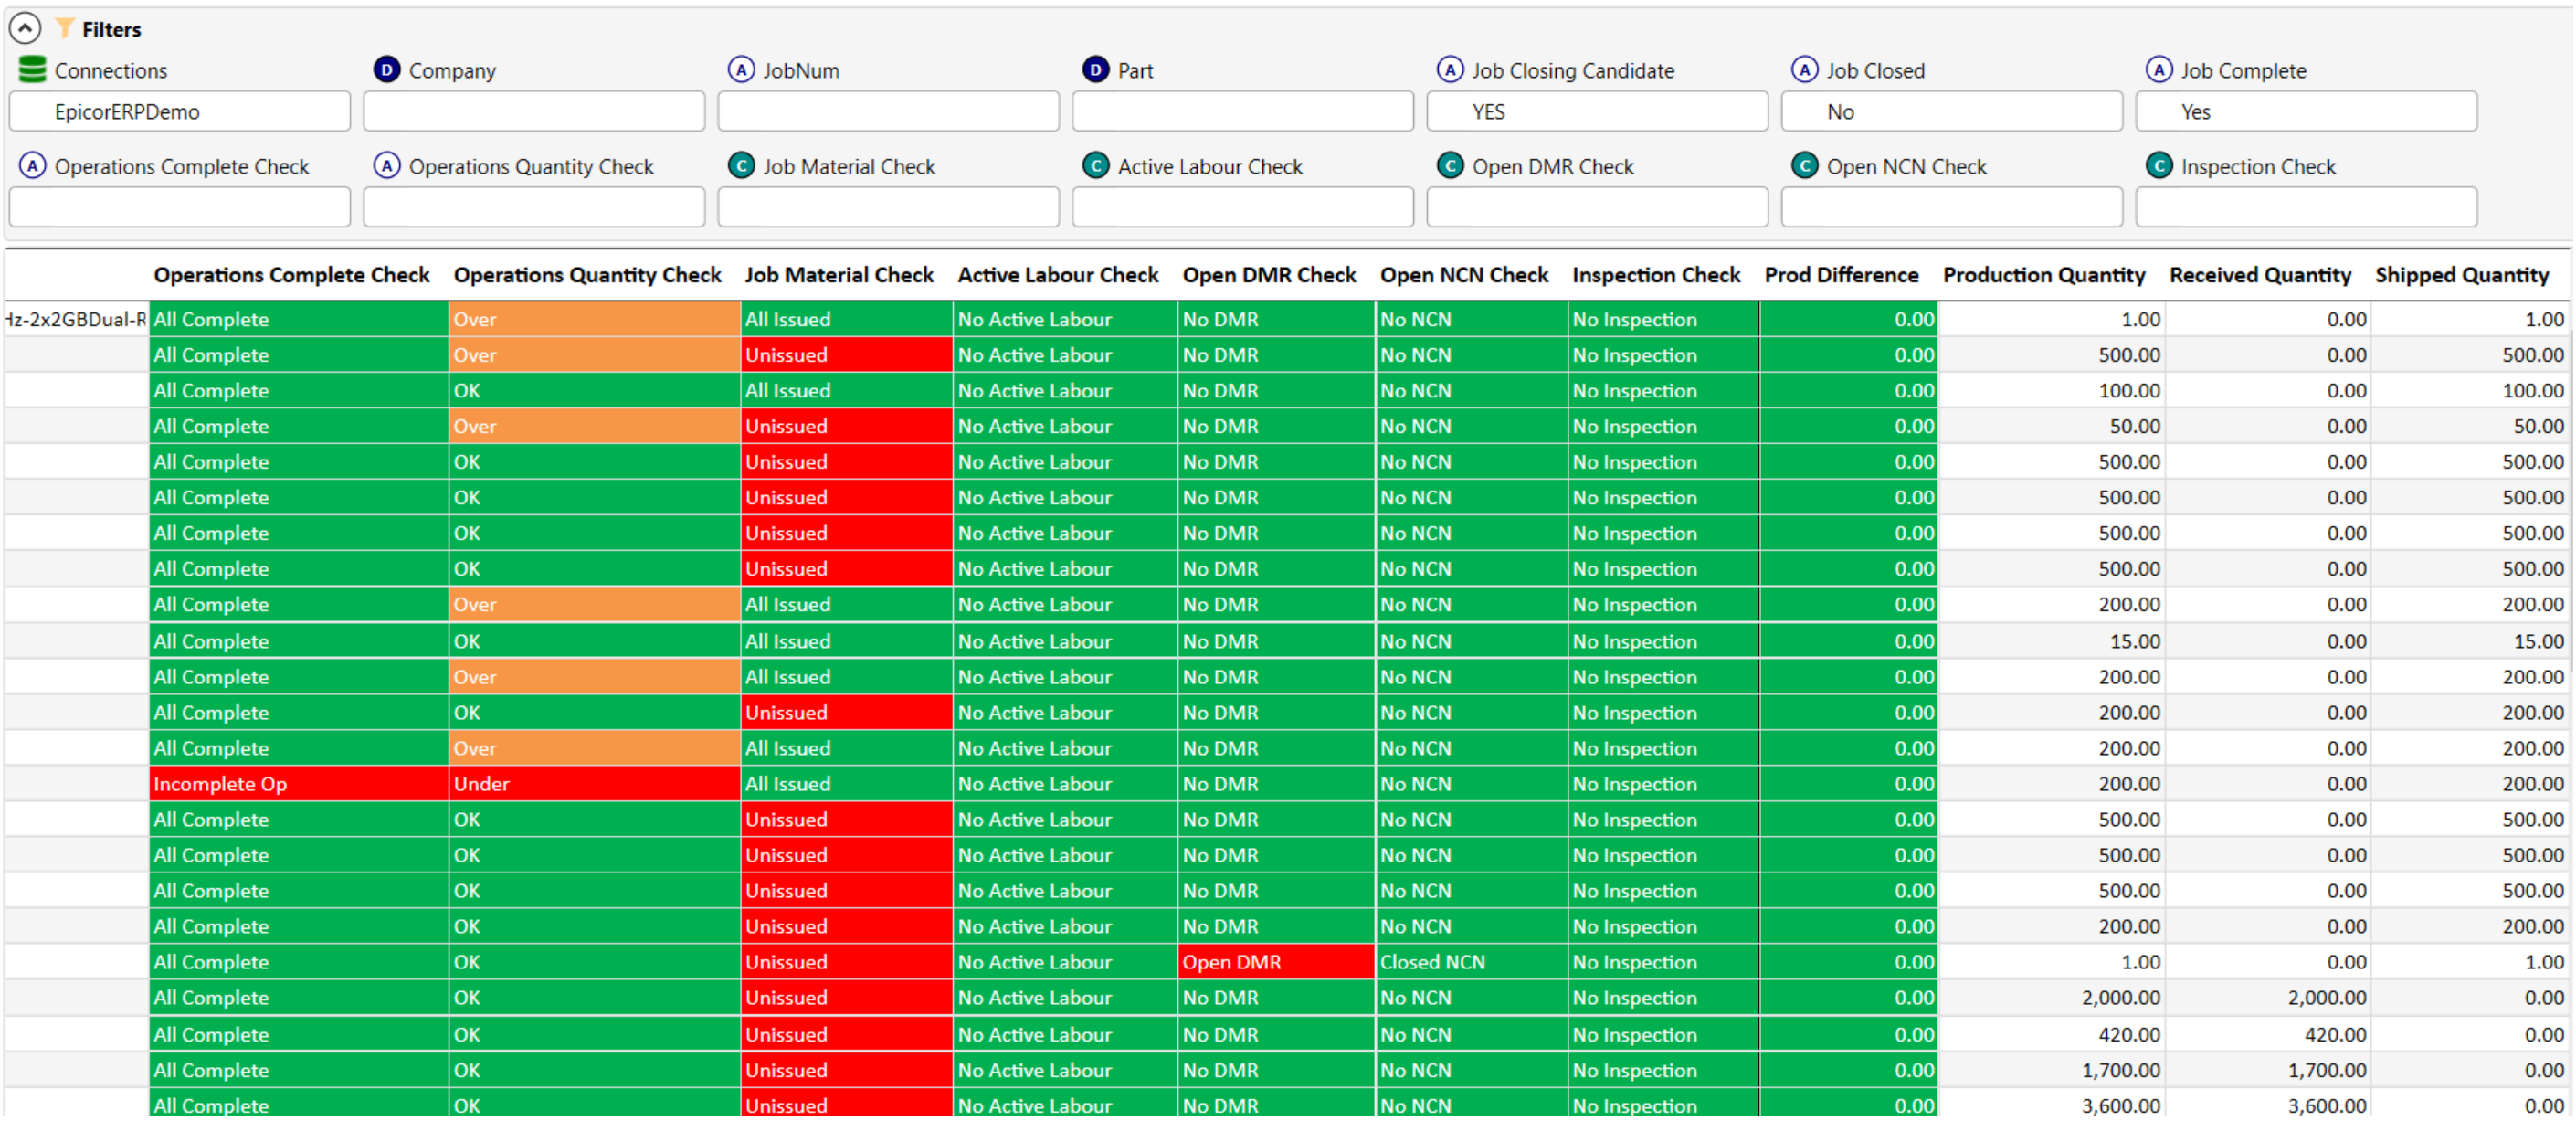Image resolution: width=2576 pixels, height=1121 pixels.
Task: Select the Closed NCN cell
Action: click(x=1471, y=961)
